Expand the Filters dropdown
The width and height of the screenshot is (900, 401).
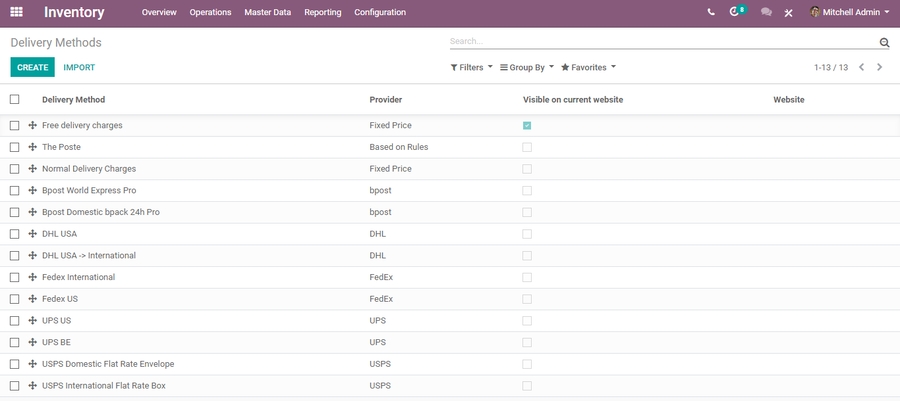pos(471,67)
